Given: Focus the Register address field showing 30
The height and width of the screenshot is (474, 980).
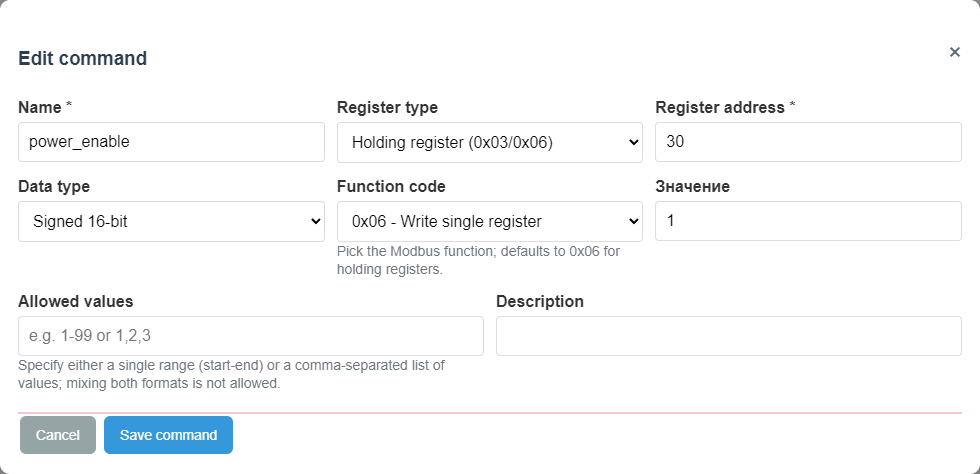Looking at the screenshot, I should click(x=808, y=142).
